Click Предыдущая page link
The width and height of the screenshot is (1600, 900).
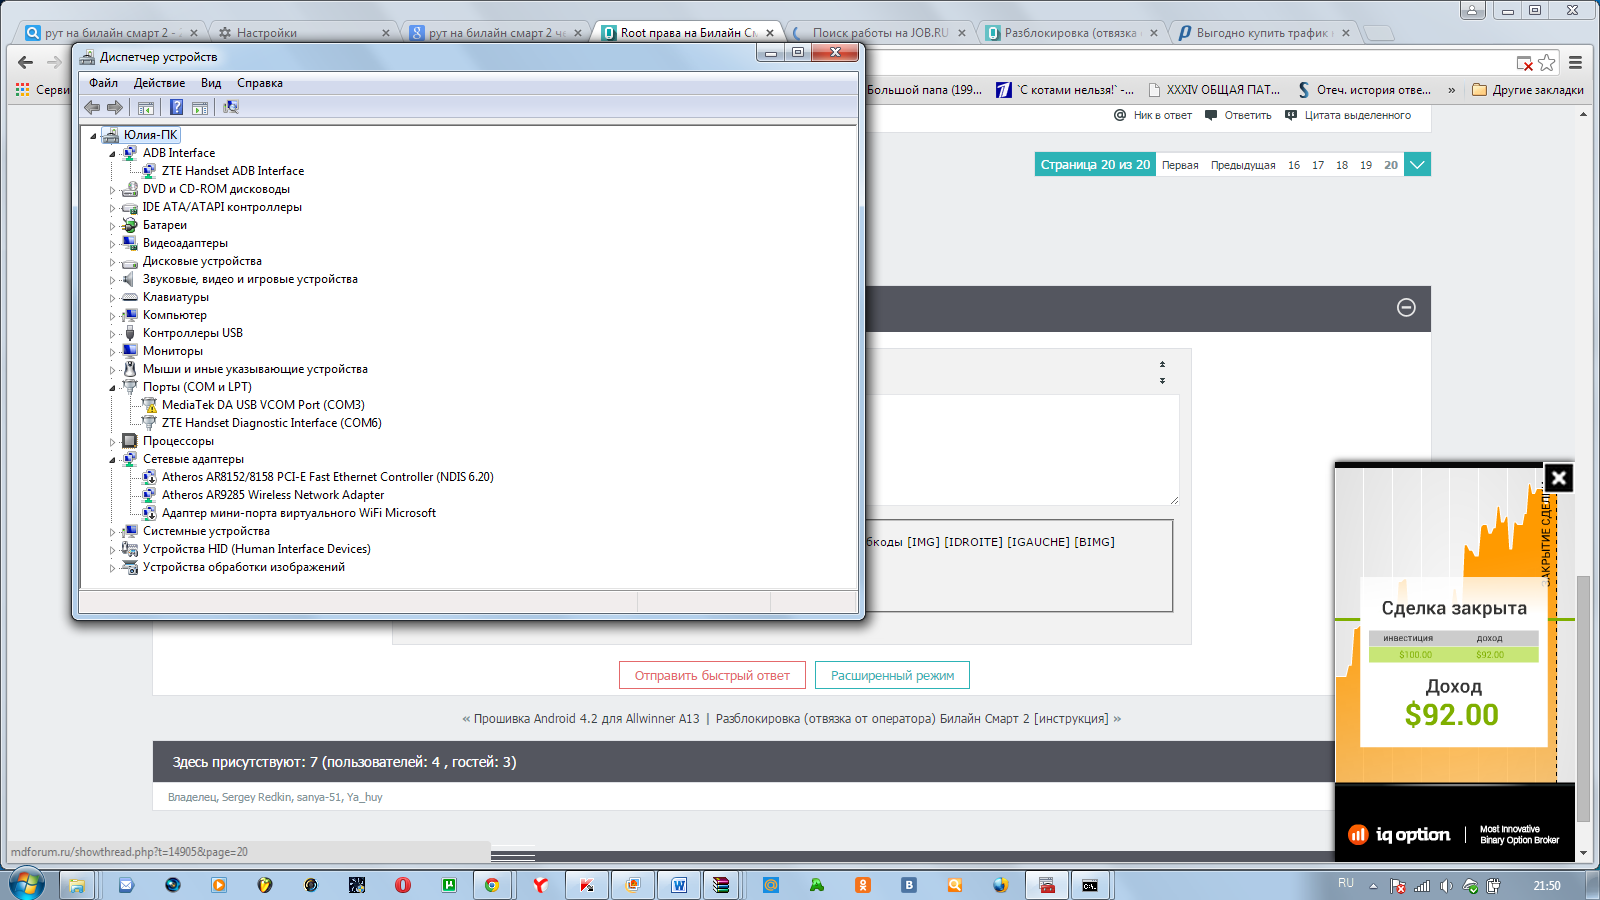pos(1243,165)
